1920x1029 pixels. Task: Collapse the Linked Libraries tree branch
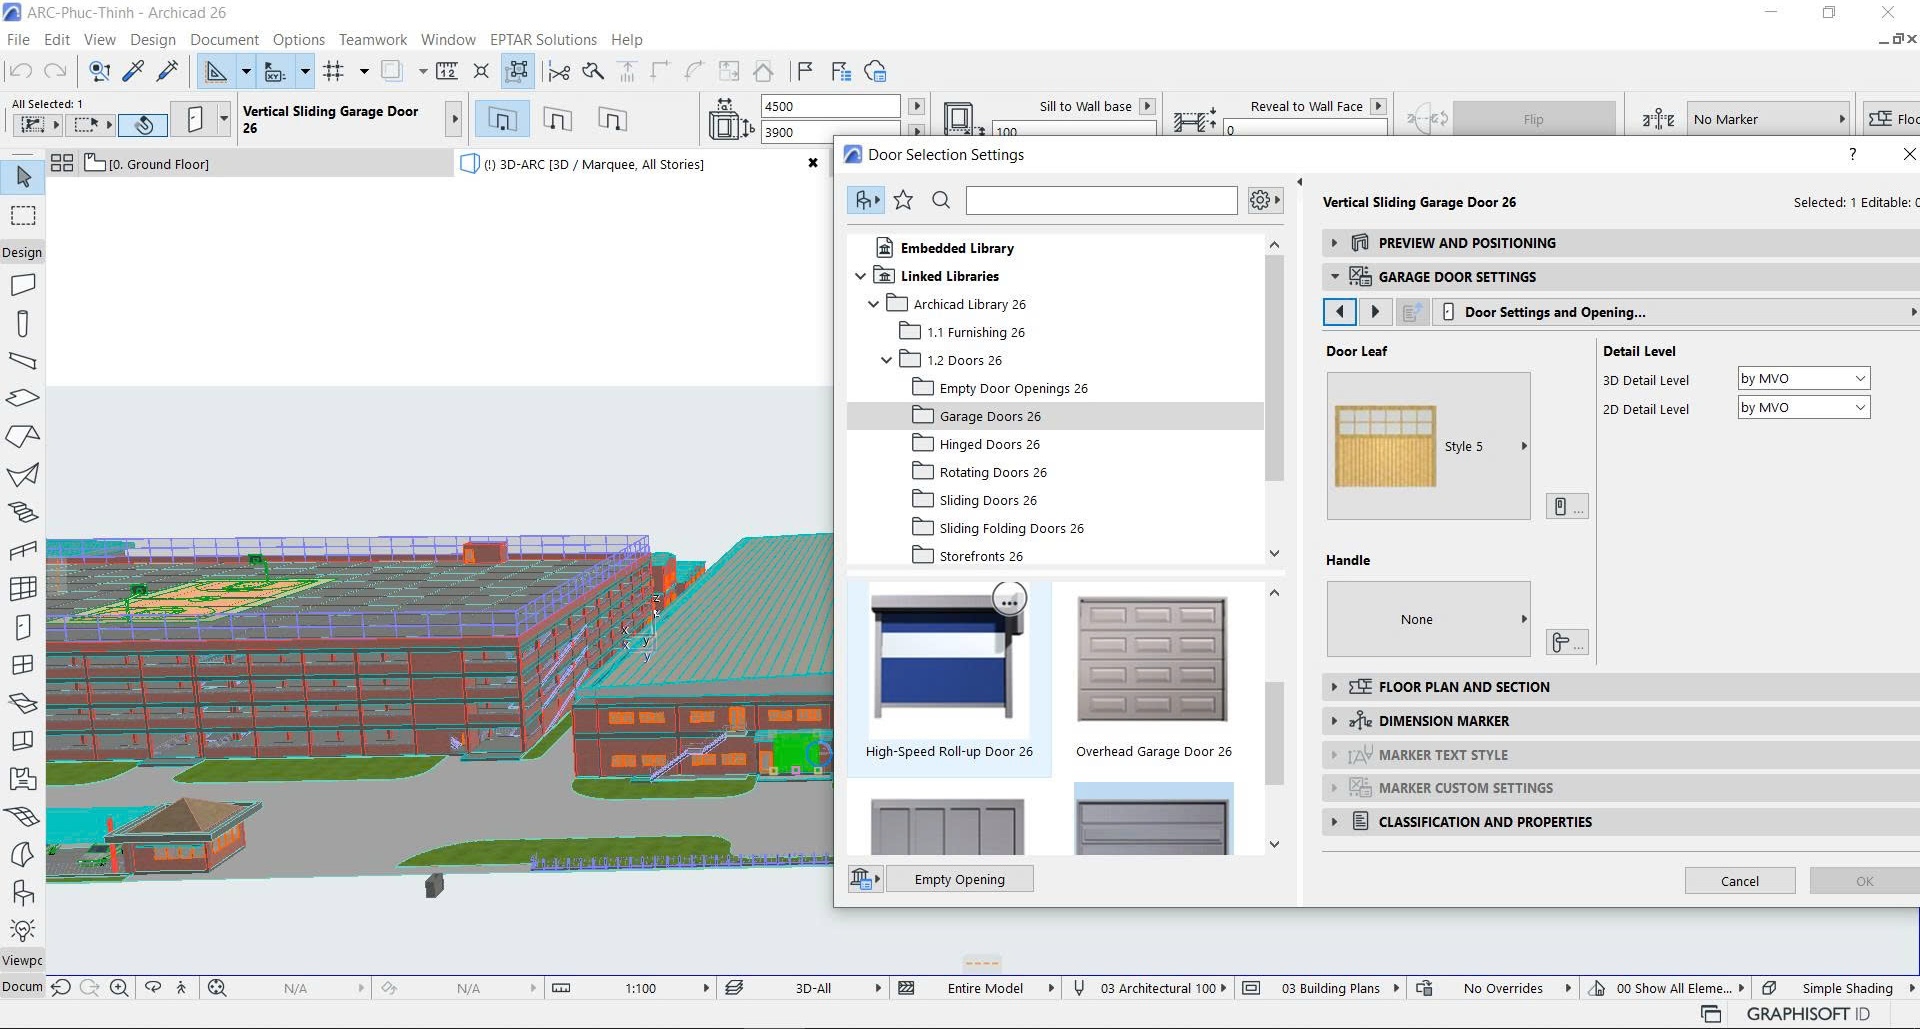[x=861, y=276]
